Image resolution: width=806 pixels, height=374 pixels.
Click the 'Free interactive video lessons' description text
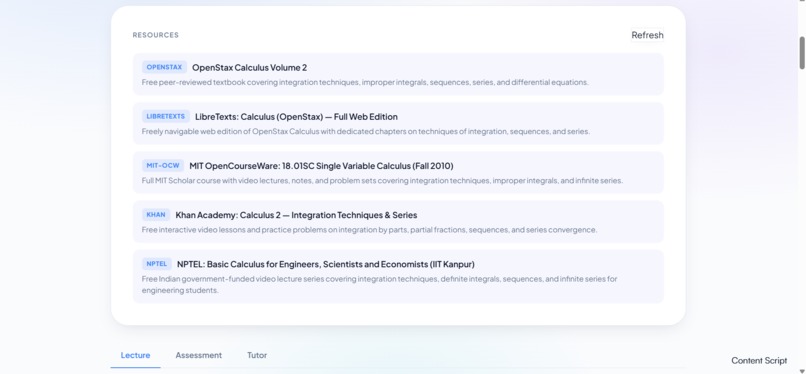click(x=369, y=230)
